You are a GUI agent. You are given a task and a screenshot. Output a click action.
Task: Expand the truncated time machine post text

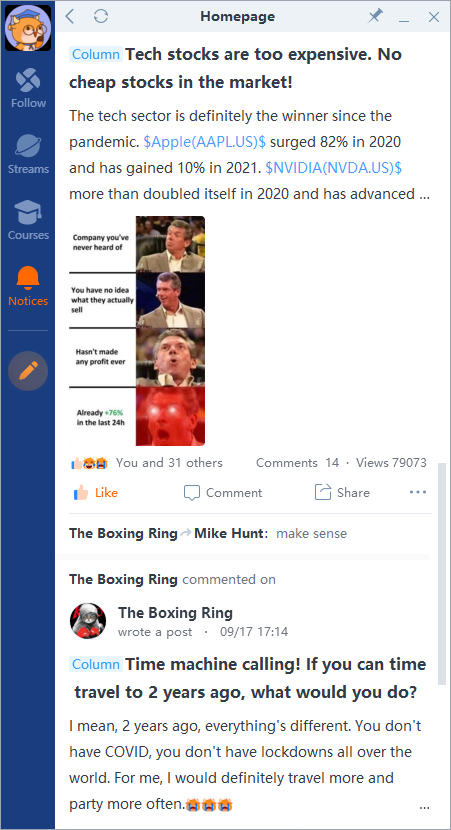click(x=425, y=808)
